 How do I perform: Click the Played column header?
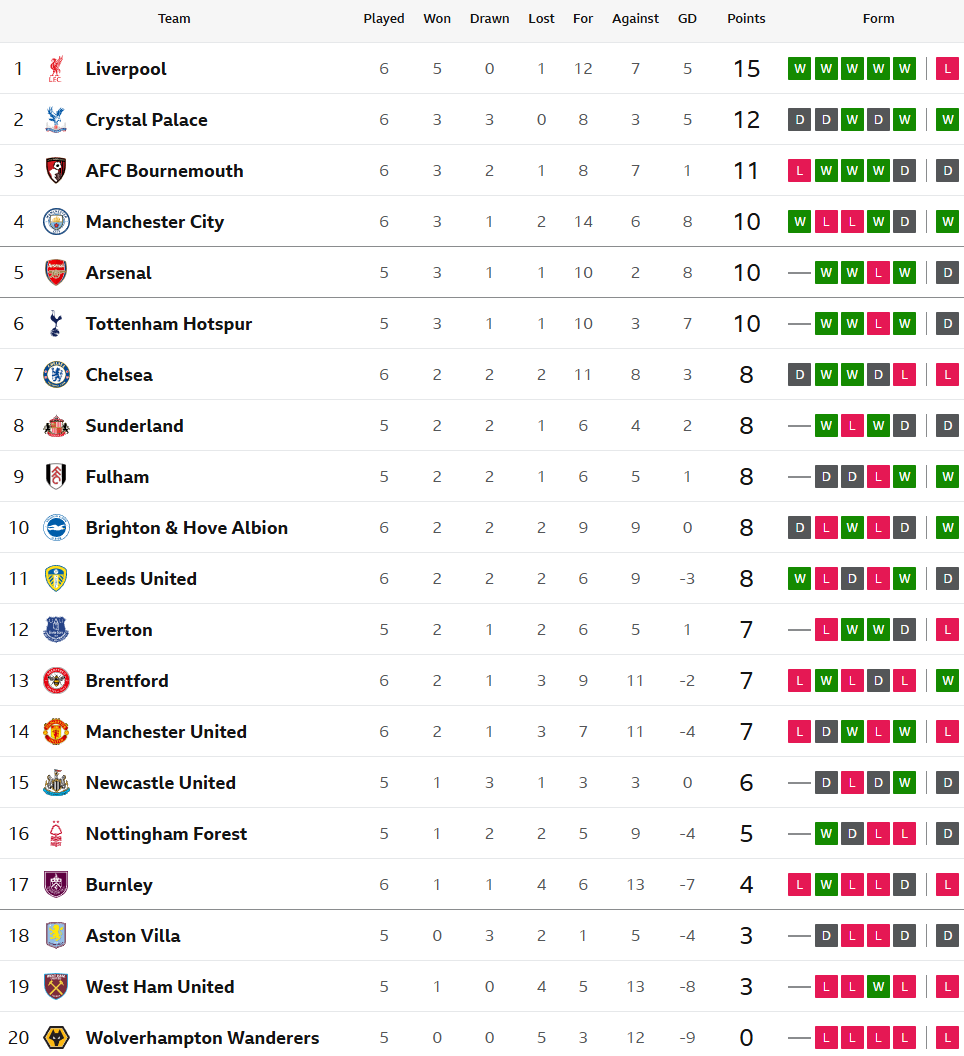(x=384, y=19)
